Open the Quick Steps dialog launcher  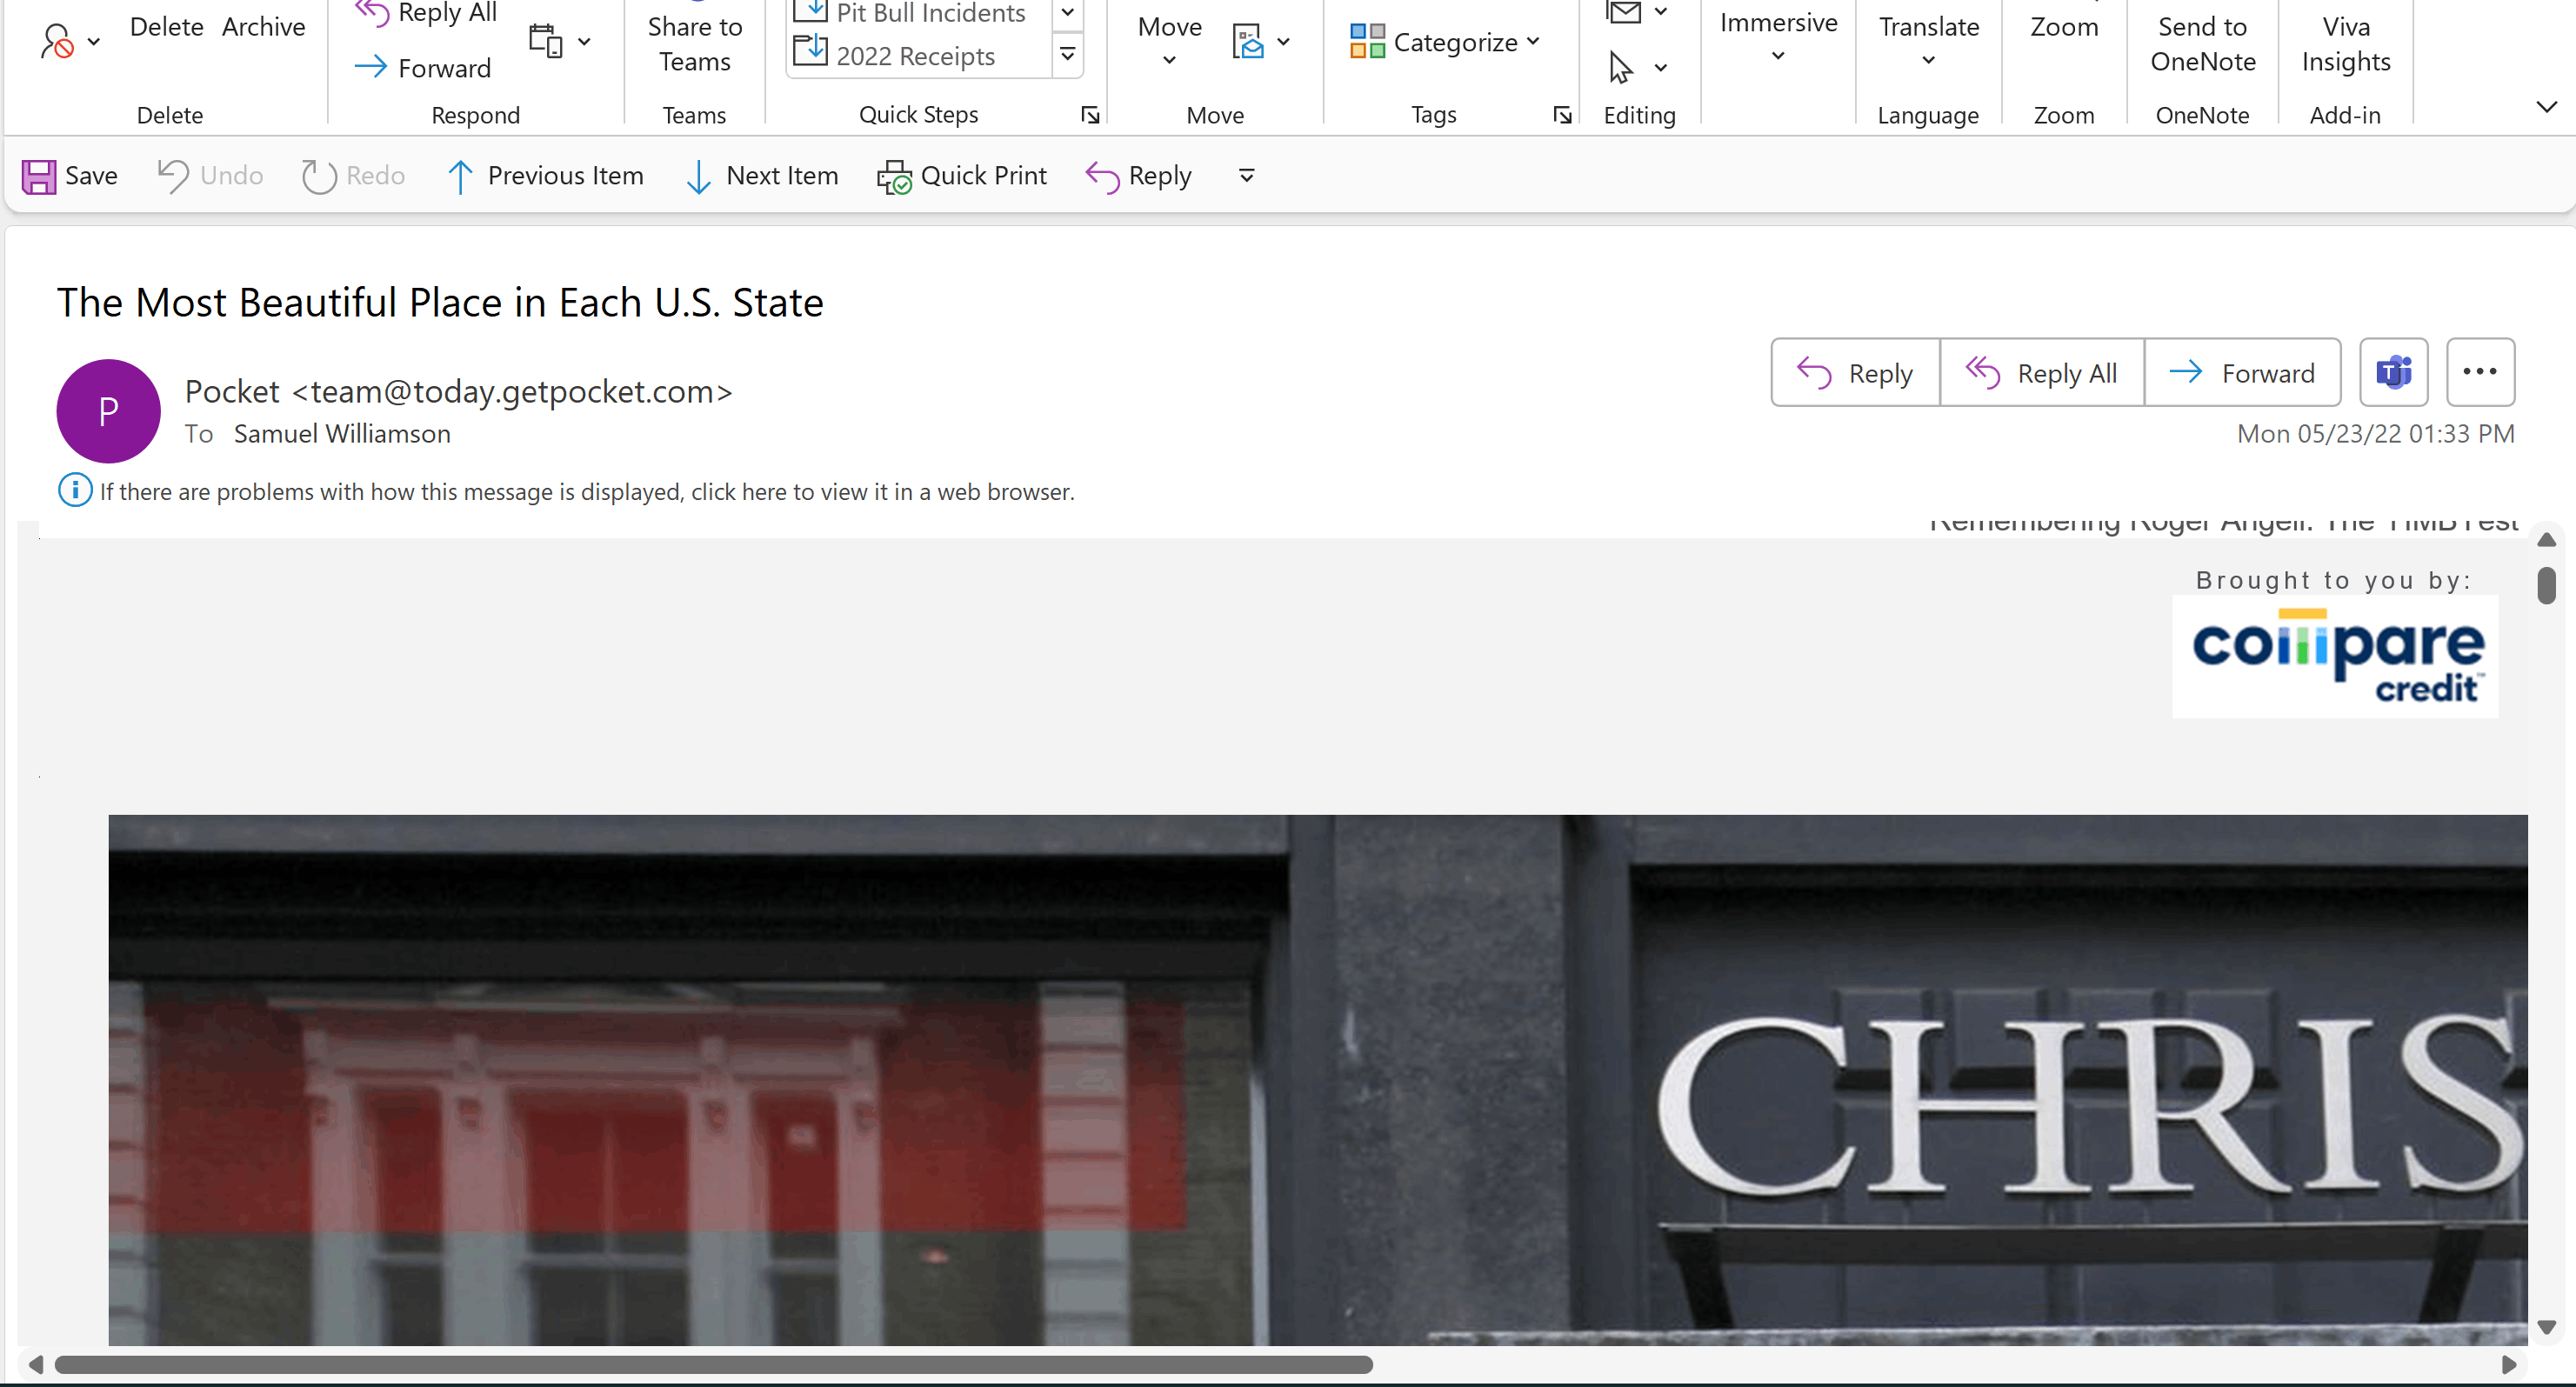[x=1090, y=115]
